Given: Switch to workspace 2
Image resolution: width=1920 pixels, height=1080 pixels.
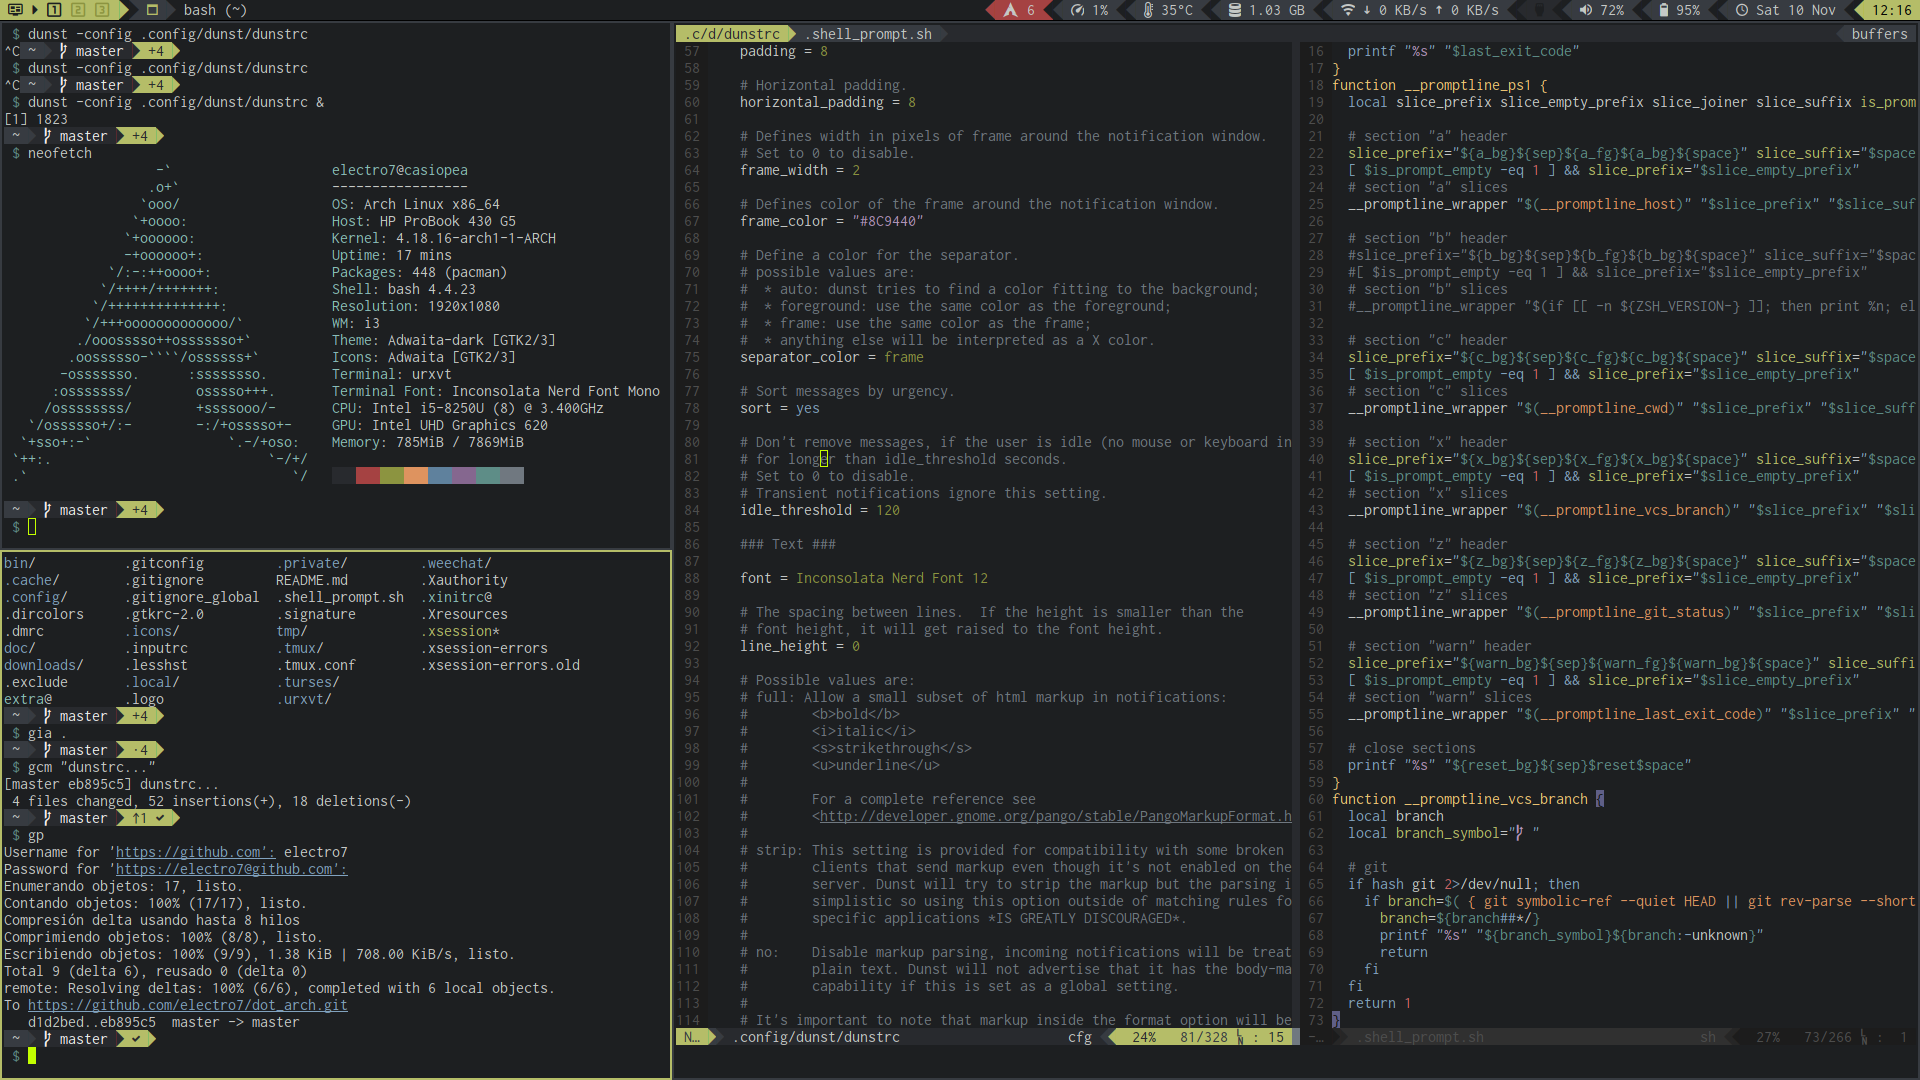Looking at the screenshot, I should pyautogui.click(x=78, y=10).
